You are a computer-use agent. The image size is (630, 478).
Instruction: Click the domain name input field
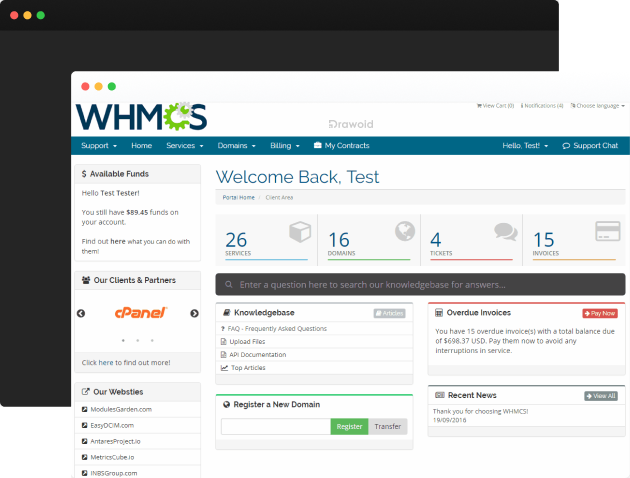click(276, 427)
